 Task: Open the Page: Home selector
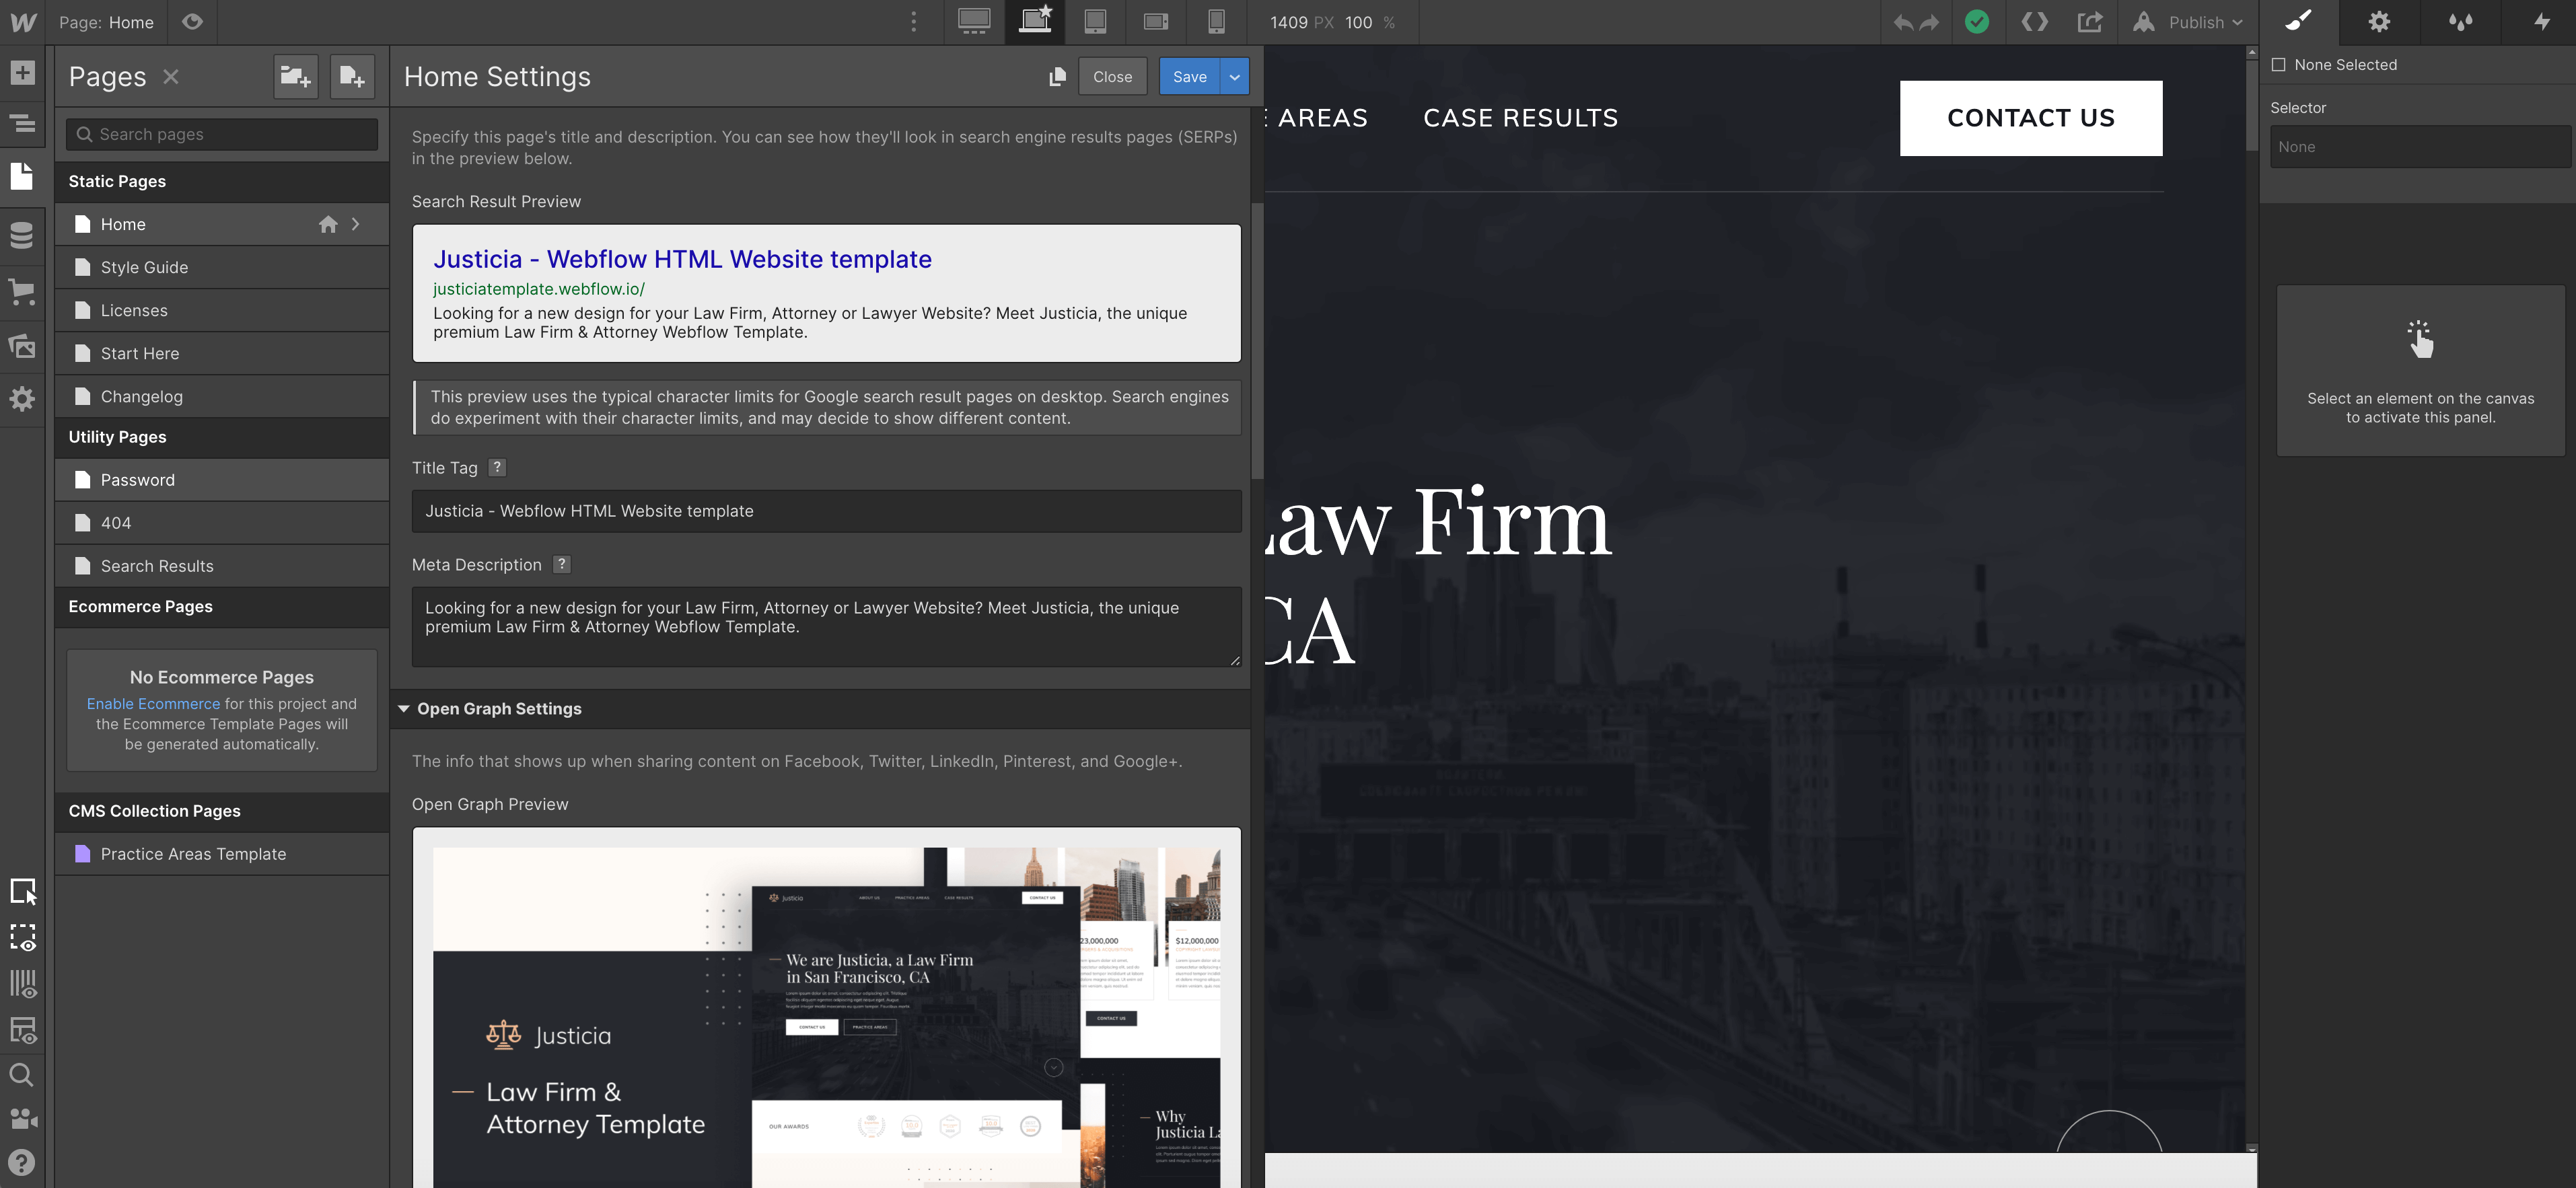pyautogui.click(x=106, y=21)
